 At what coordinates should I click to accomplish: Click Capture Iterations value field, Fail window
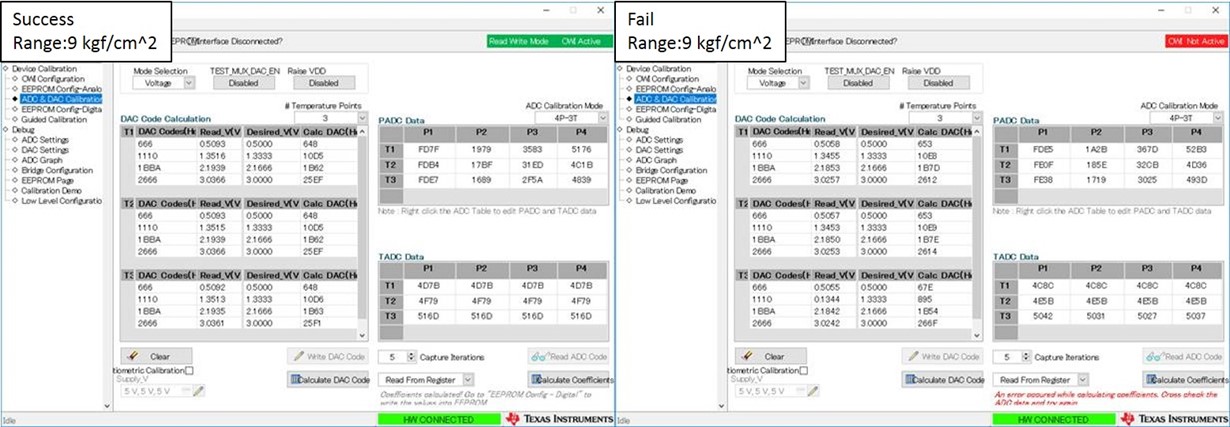1007,357
